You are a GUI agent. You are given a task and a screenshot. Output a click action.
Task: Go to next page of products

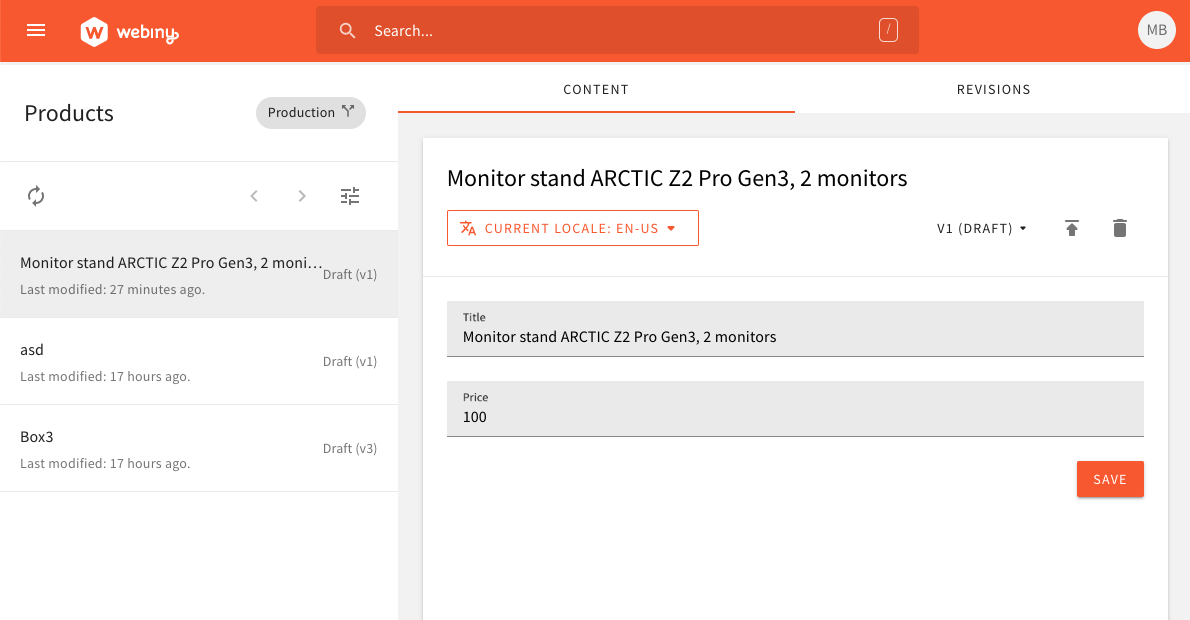[x=302, y=196]
